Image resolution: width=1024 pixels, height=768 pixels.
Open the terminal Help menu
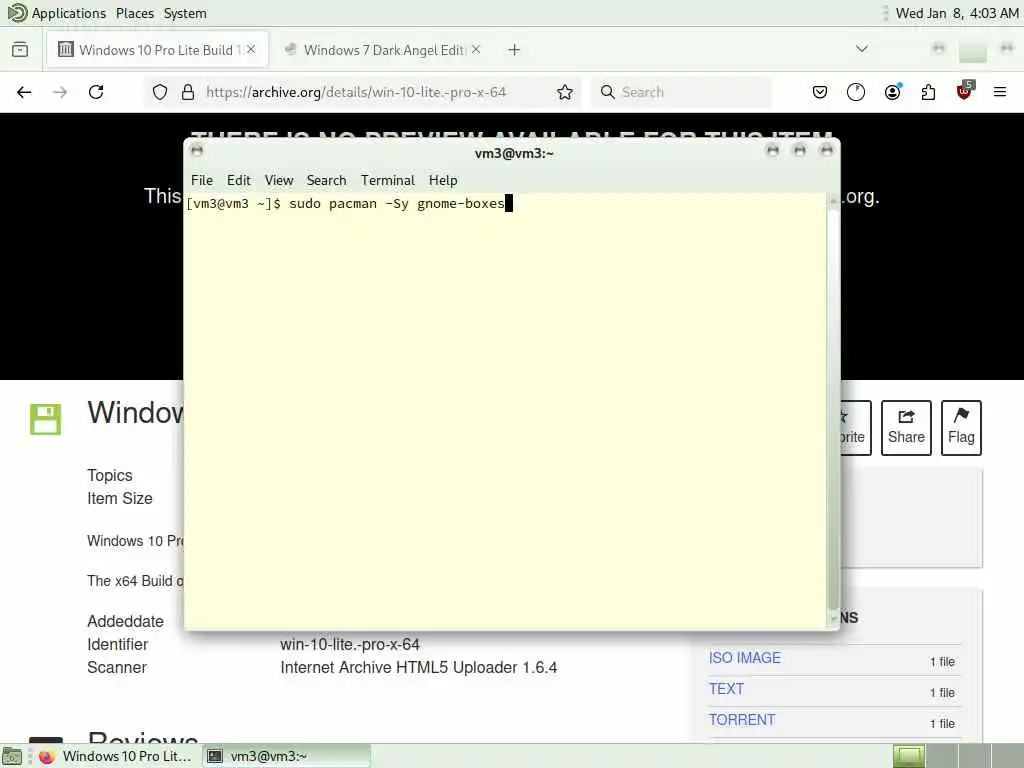[x=443, y=180]
